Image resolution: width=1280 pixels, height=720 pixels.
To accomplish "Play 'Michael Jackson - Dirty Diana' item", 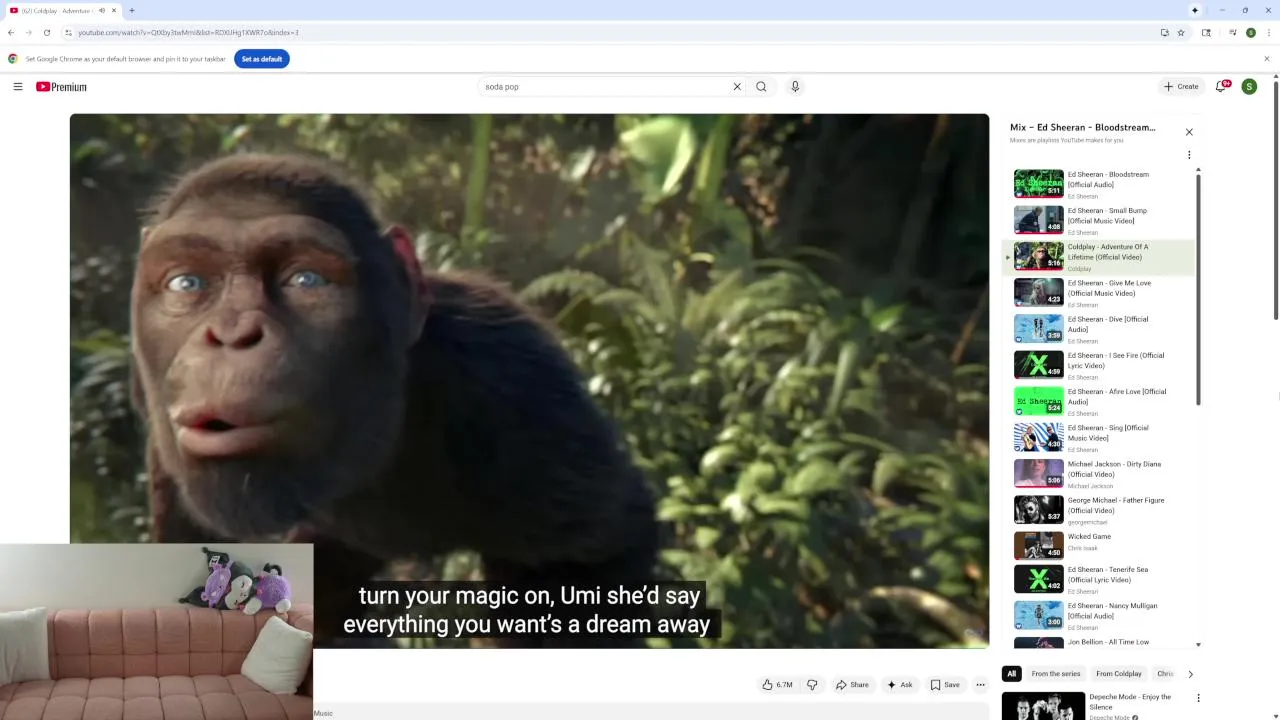I will (x=1100, y=474).
